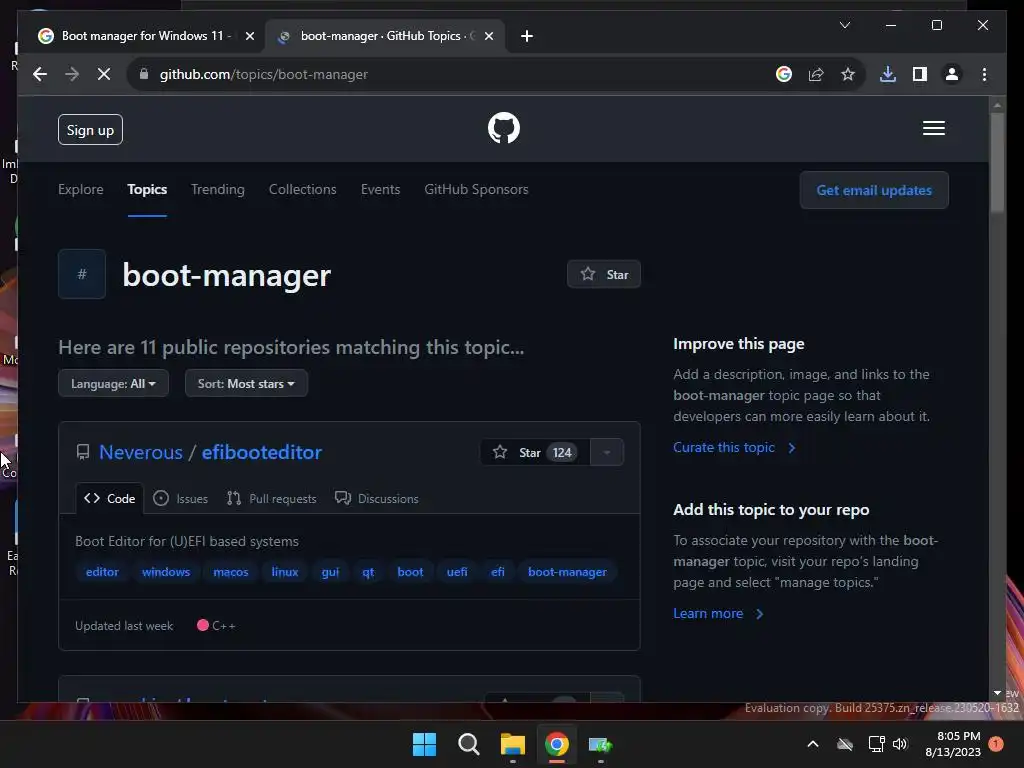Close the Boot manager for Windows 11 tab
1024x768 pixels.
tap(249, 36)
